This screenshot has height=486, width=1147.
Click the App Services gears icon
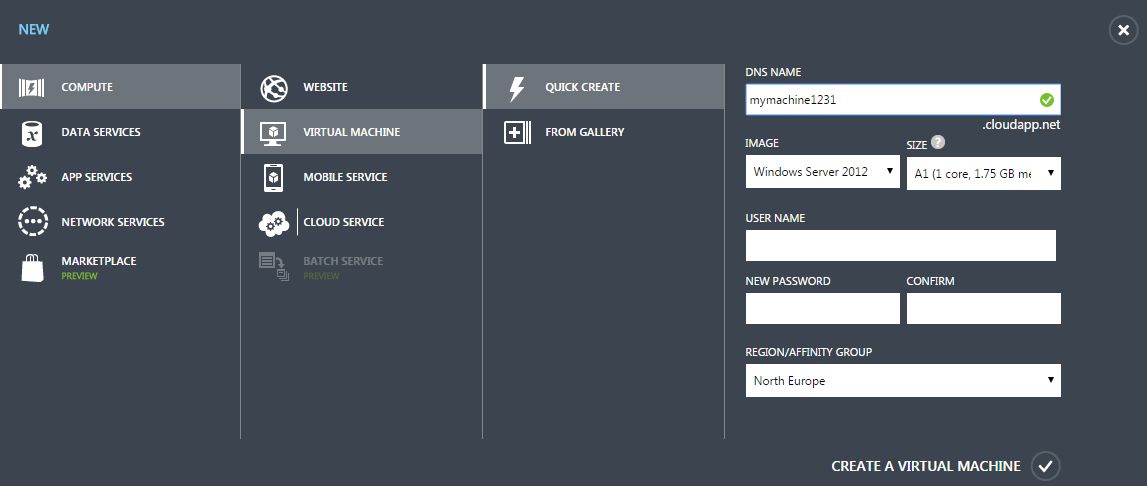pos(32,177)
